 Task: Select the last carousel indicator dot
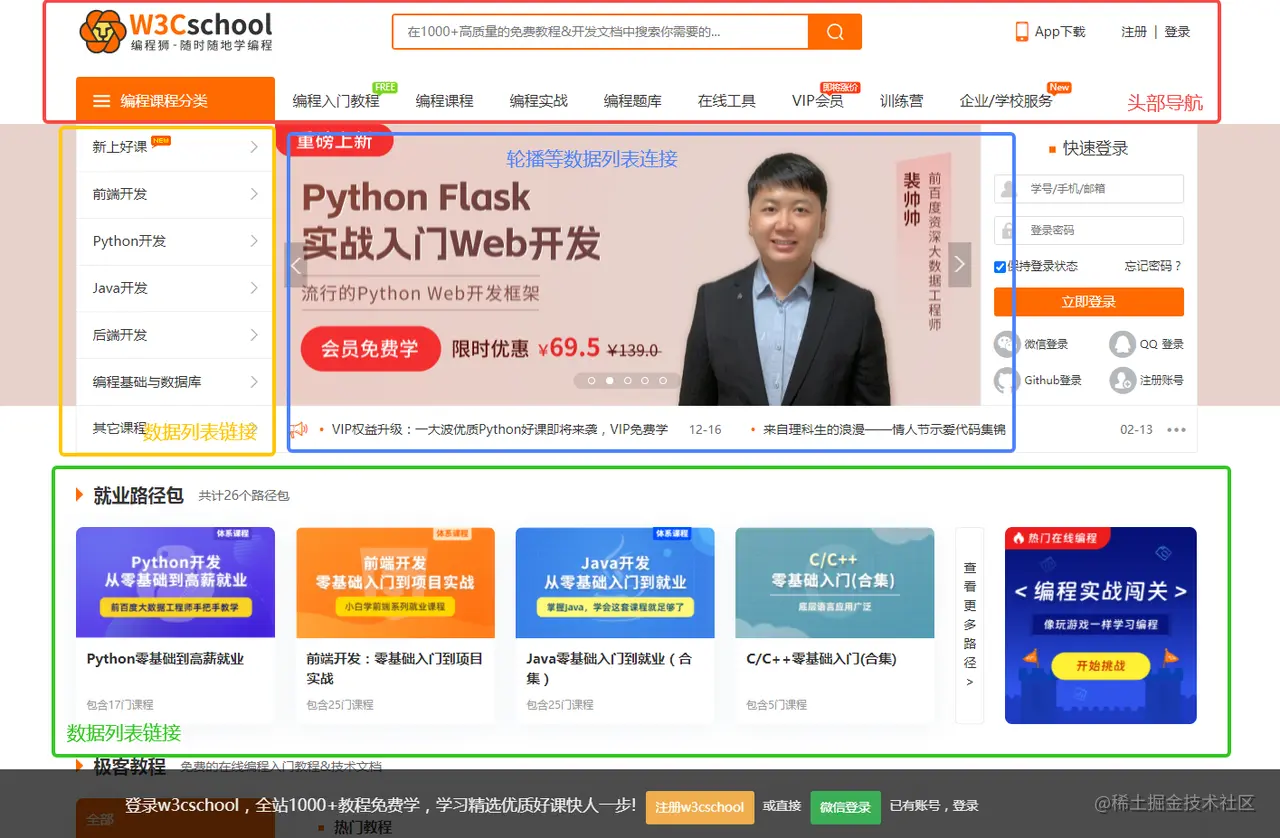click(663, 381)
